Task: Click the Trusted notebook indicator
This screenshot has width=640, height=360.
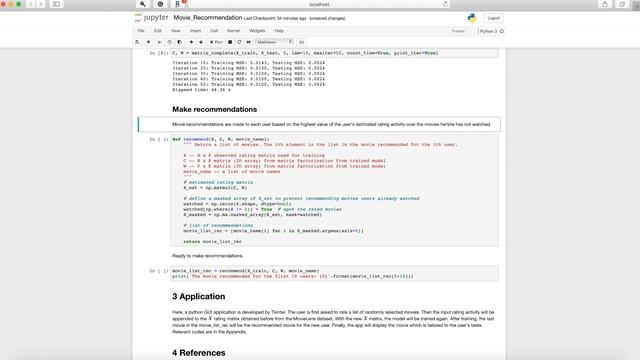Action: coord(458,31)
